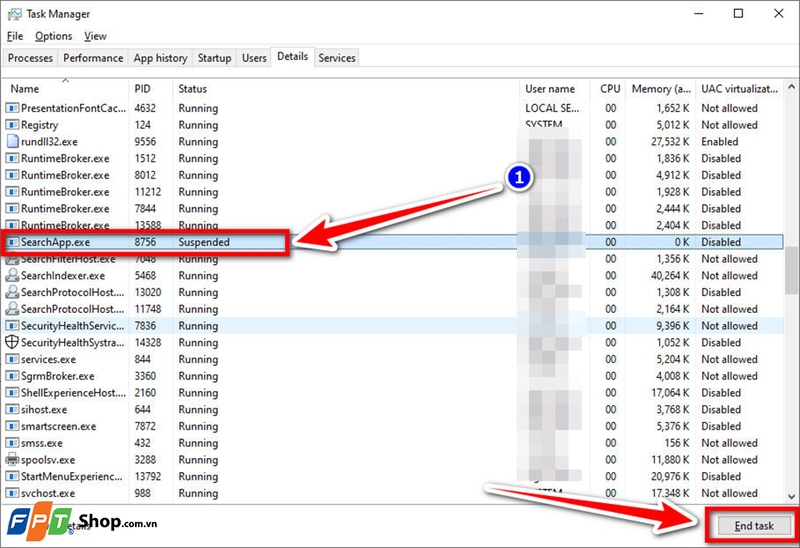Click the sihost.exe process icon
Viewport: 800px width, 548px height.
click(x=12, y=410)
